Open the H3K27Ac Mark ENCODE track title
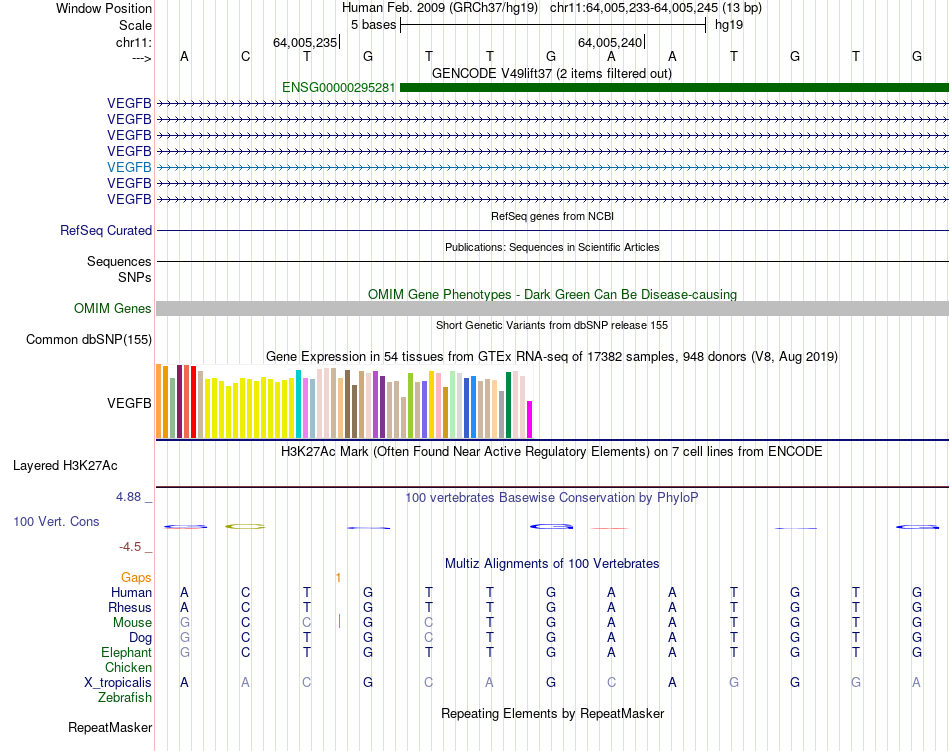The height and width of the screenshot is (751, 950). [x=552, y=452]
